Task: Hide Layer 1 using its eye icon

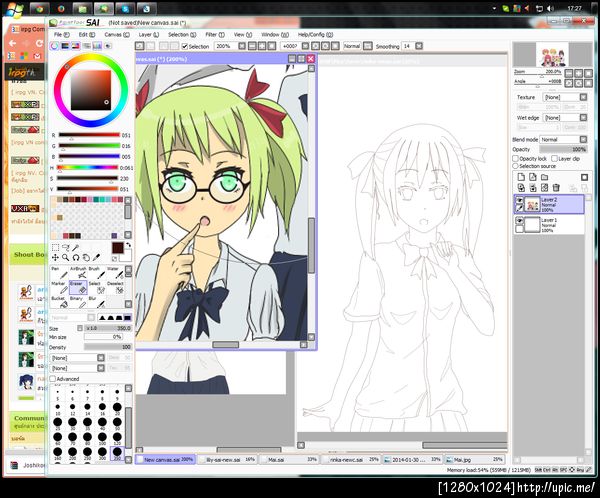Action: (519, 220)
